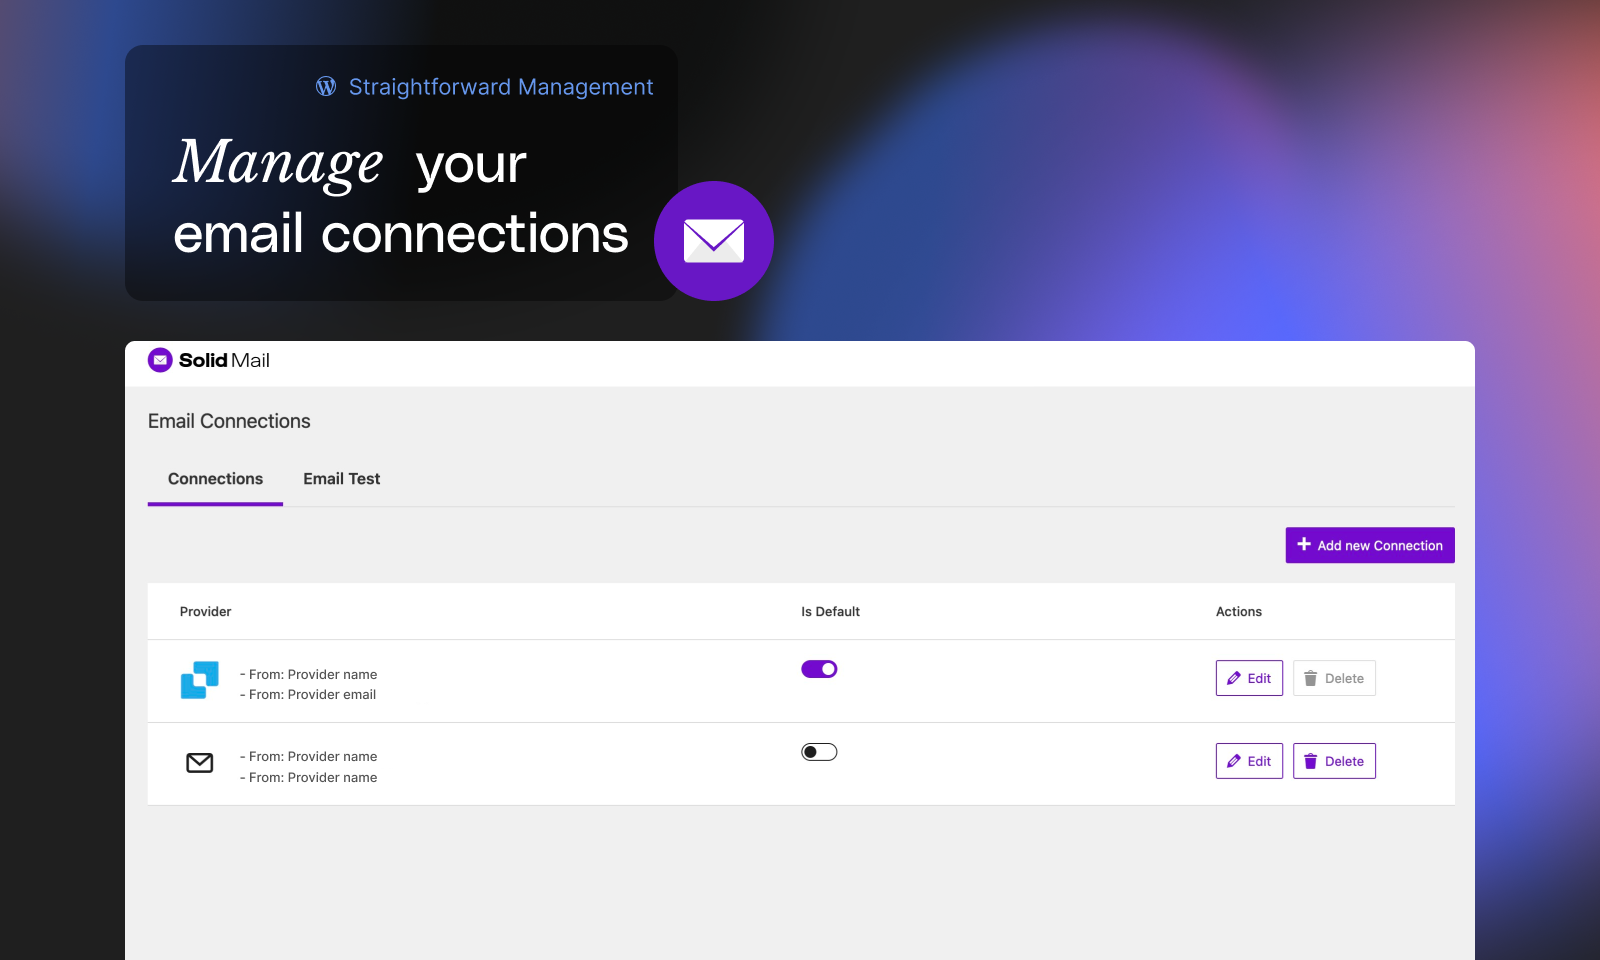Click the trash Delete icon in second row

(1310, 761)
